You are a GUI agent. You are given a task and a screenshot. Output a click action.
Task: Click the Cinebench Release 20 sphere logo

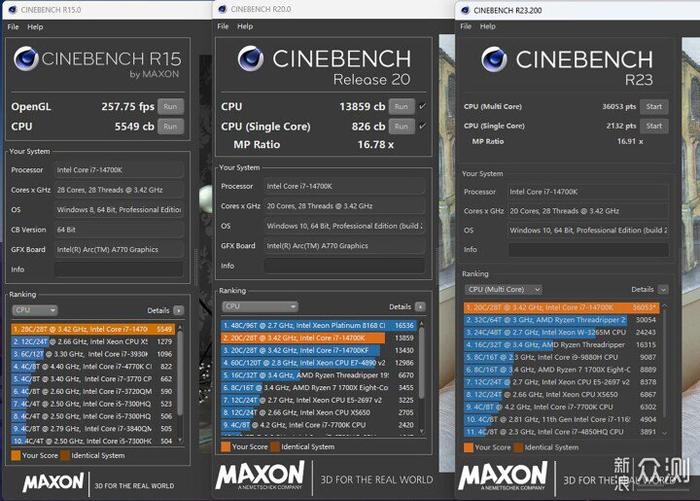(250, 58)
